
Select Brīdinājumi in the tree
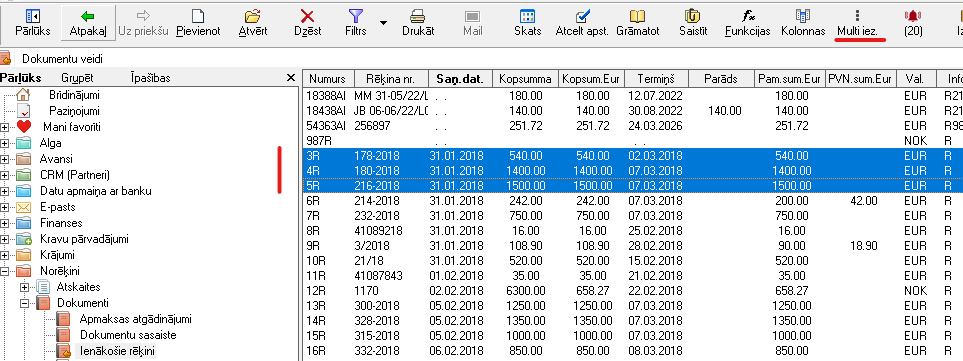[x=74, y=95]
